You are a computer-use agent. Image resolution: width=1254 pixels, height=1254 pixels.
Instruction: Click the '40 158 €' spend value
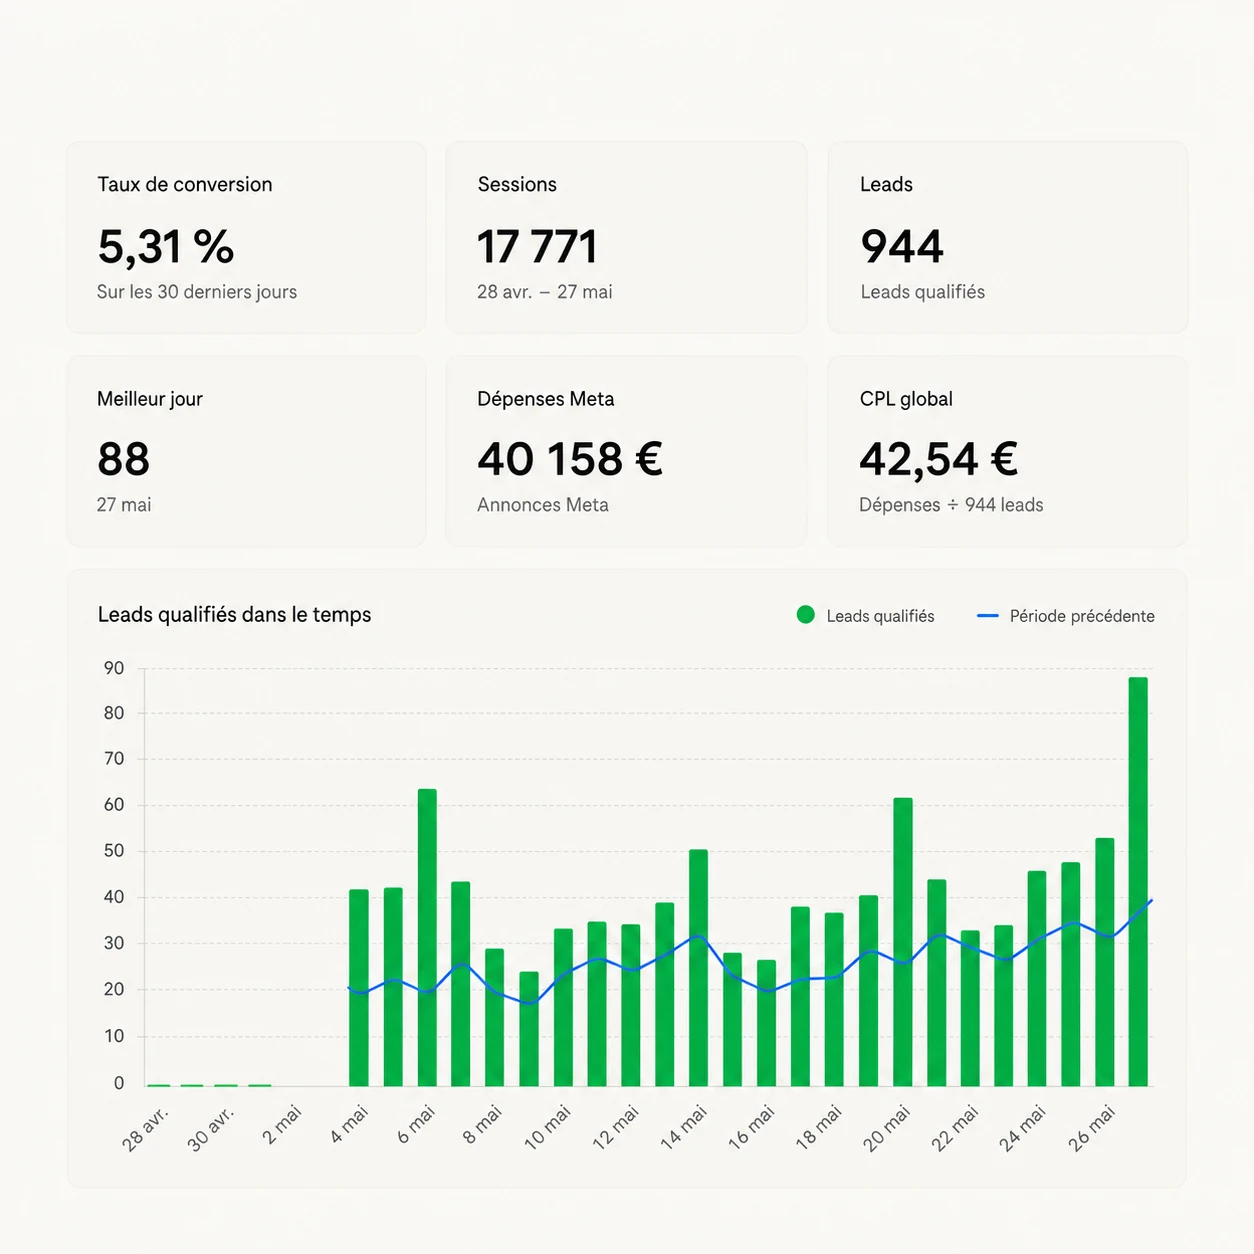click(x=570, y=460)
